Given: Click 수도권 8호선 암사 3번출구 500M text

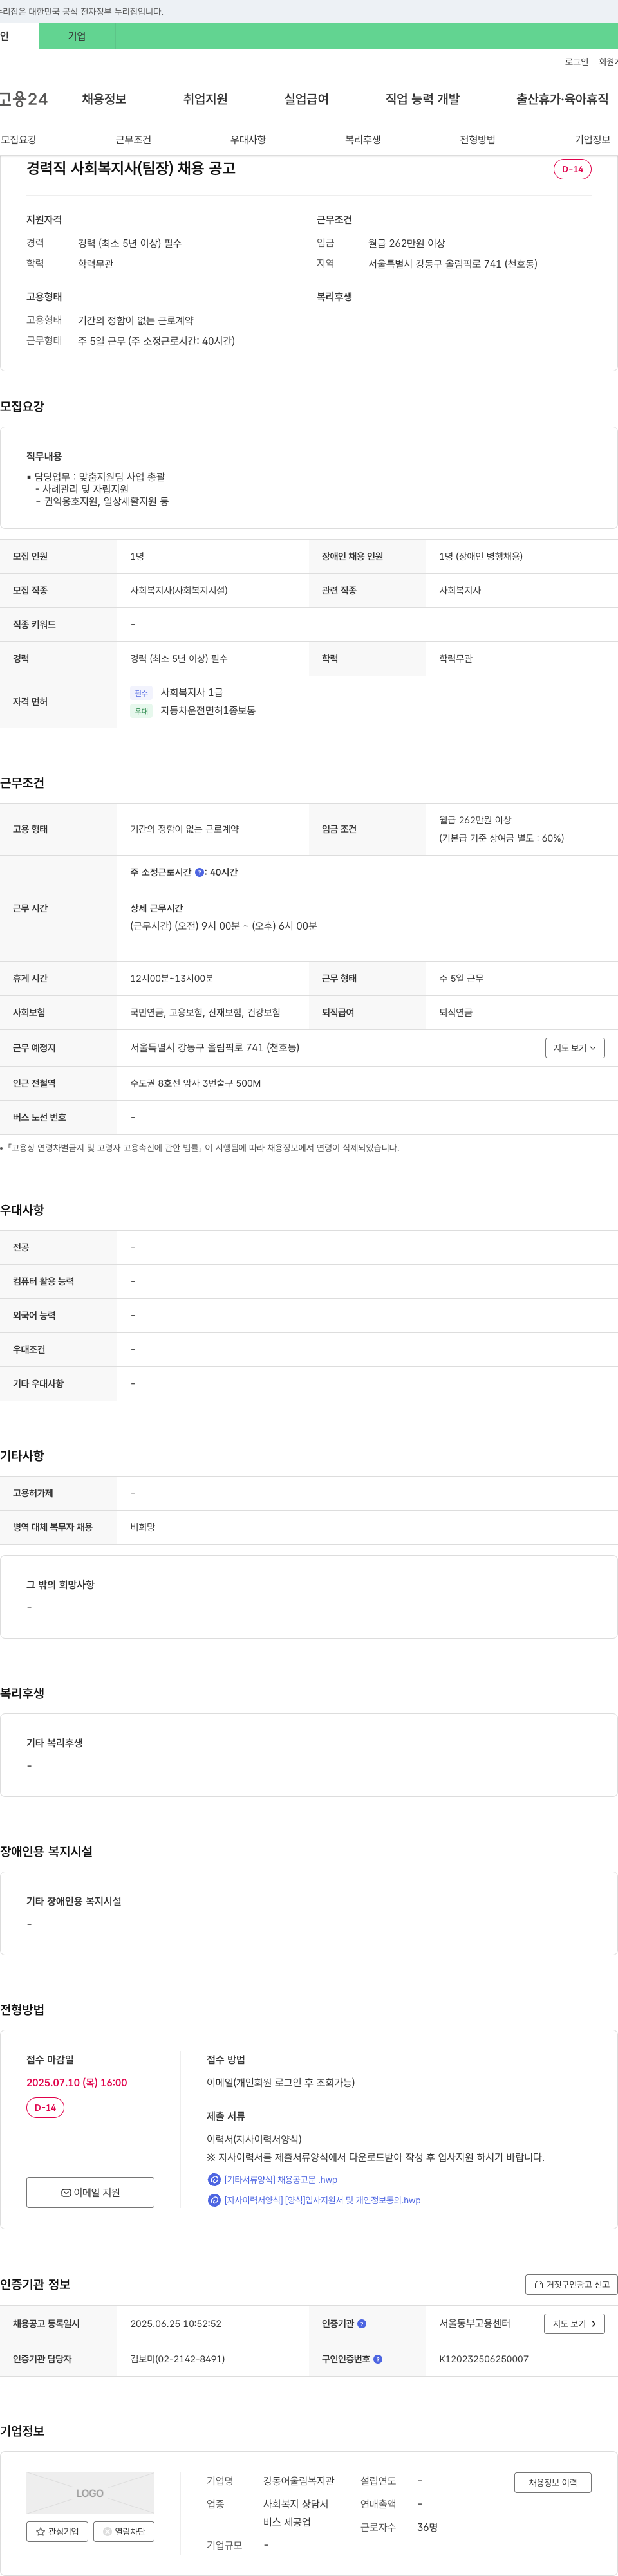Looking at the screenshot, I should [x=195, y=1083].
